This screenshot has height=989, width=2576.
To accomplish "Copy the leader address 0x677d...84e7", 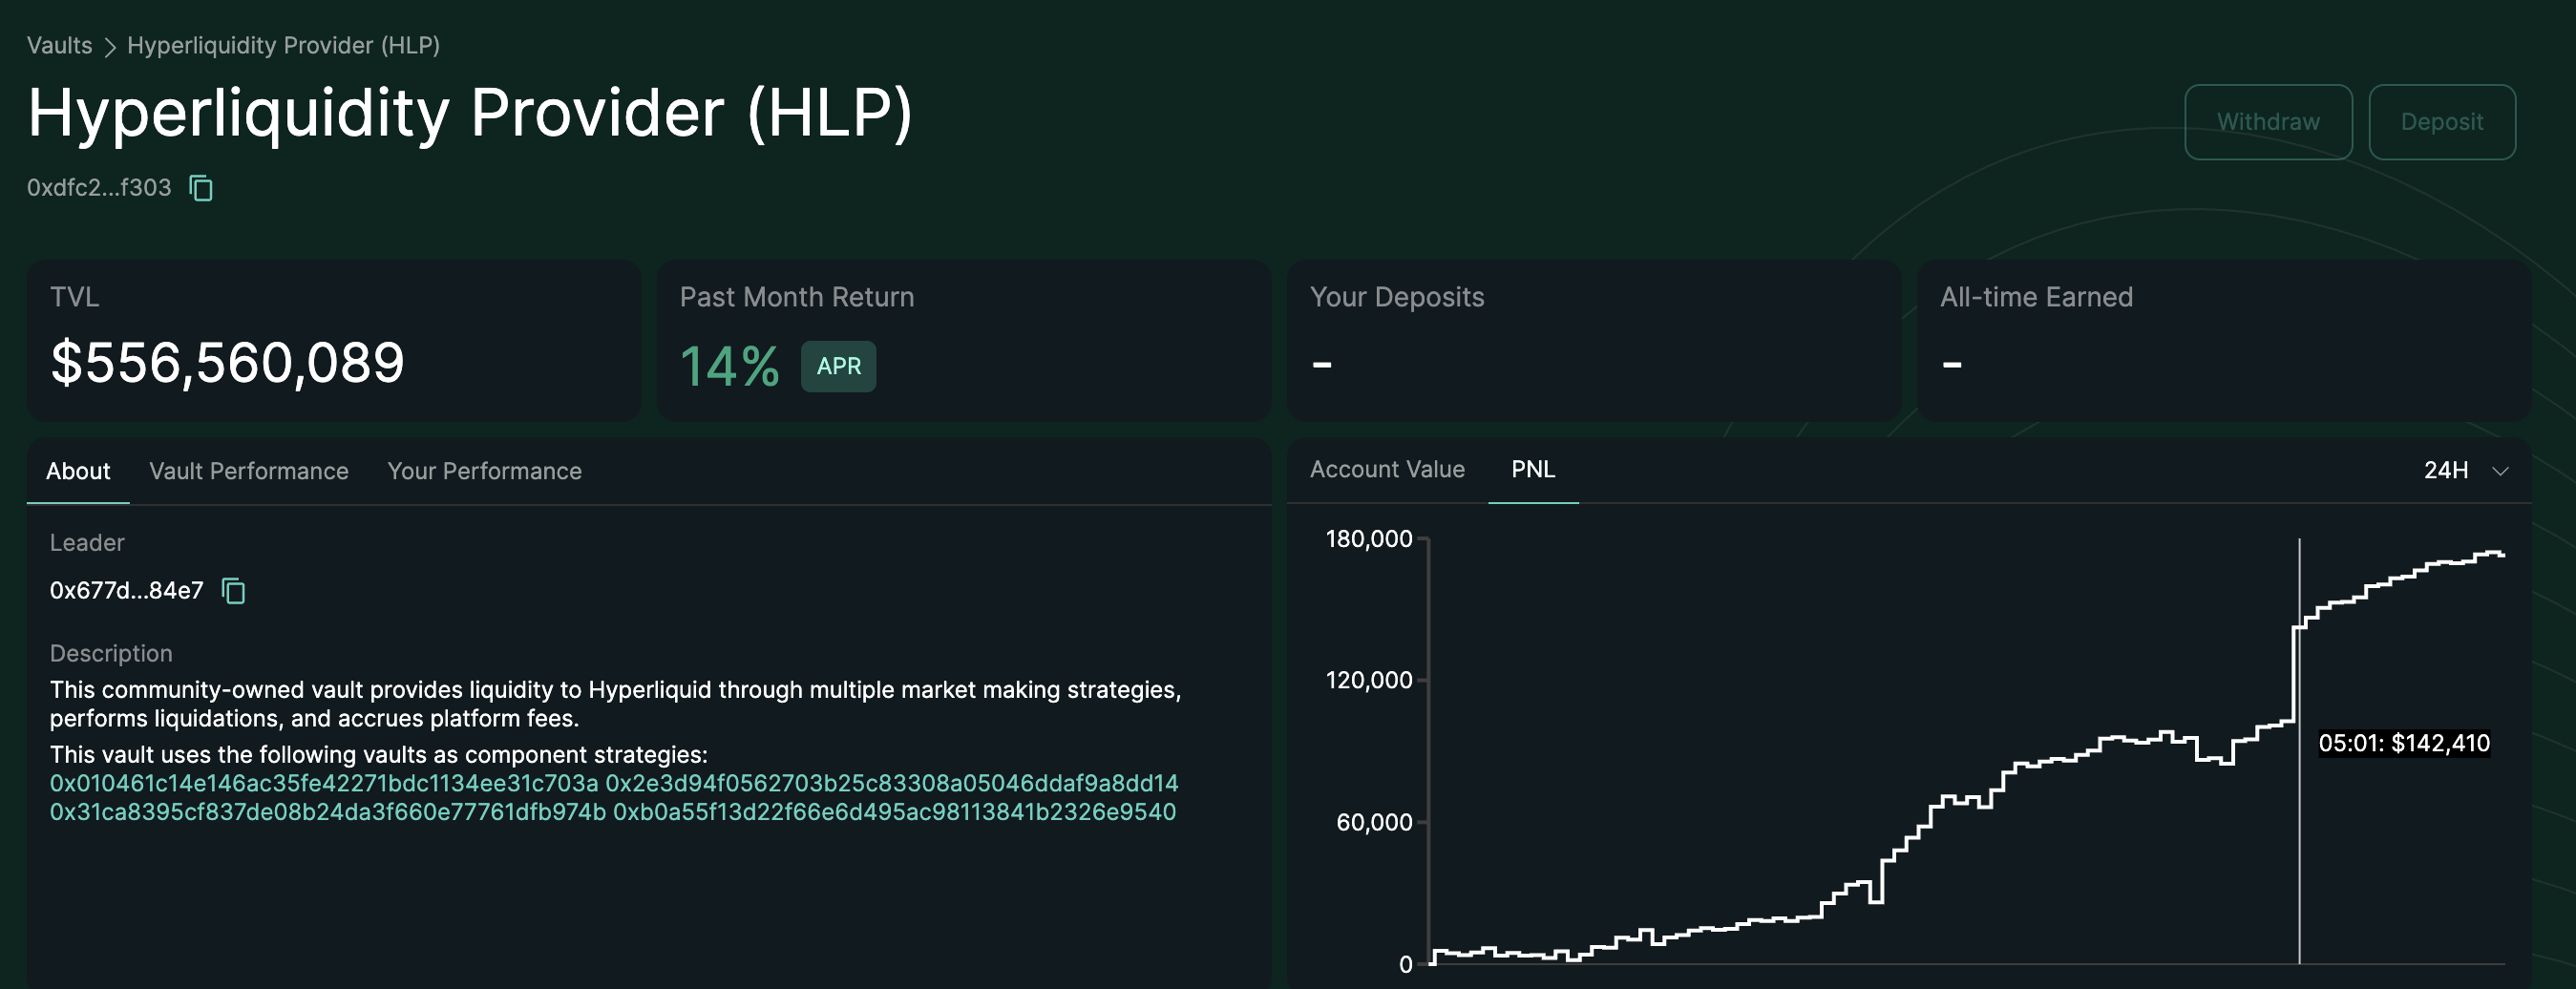I will point(233,591).
